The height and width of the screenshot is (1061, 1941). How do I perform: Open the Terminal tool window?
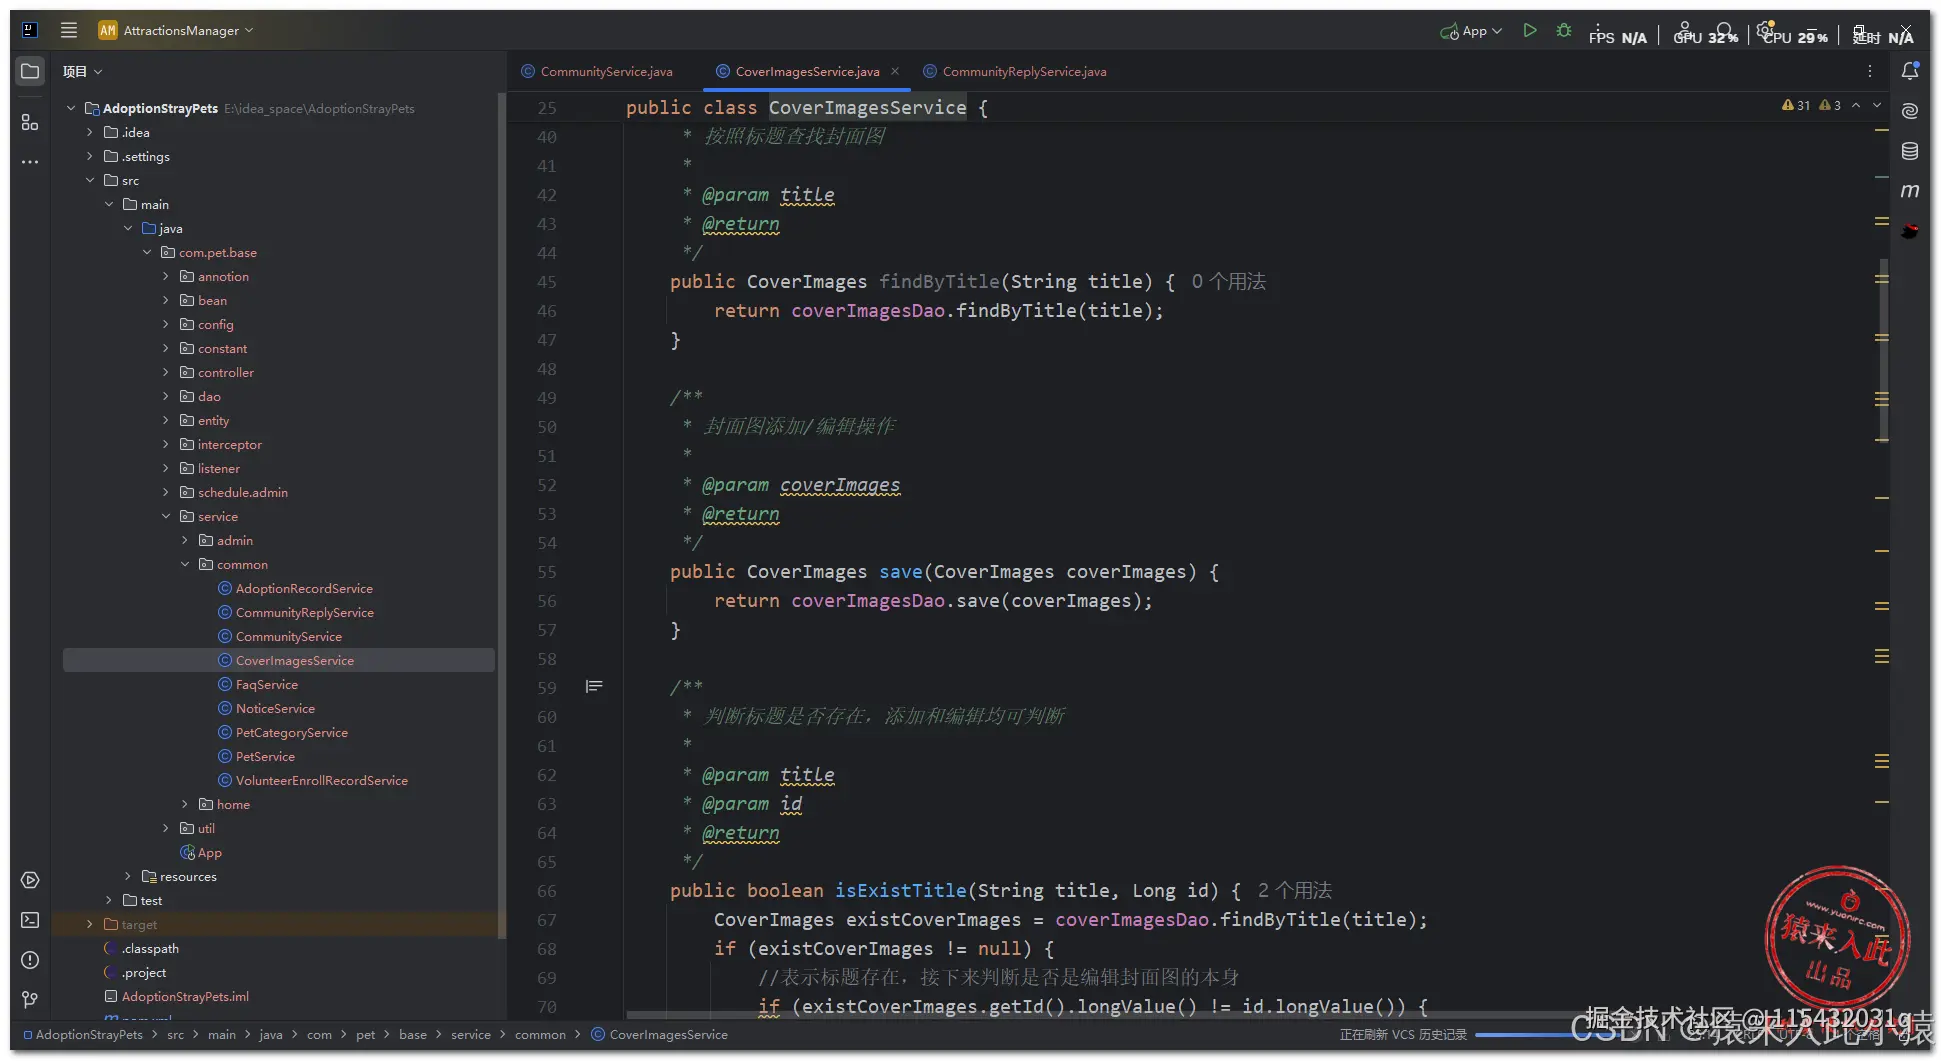coord(30,920)
